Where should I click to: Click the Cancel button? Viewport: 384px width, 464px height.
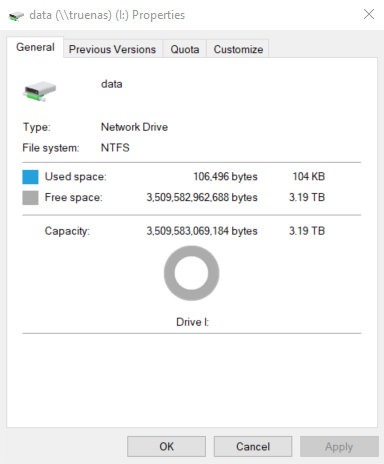tap(253, 446)
